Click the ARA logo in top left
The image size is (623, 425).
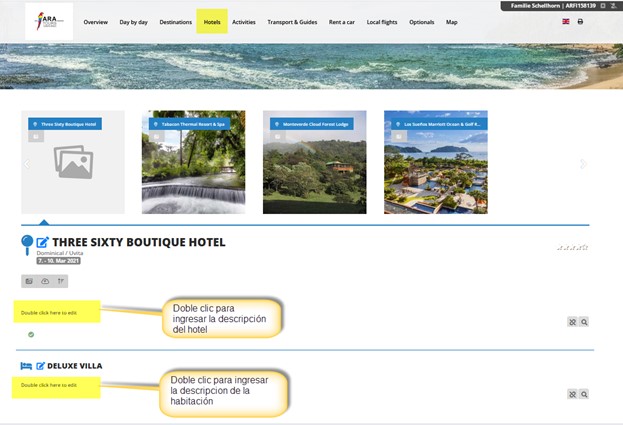tap(49, 21)
